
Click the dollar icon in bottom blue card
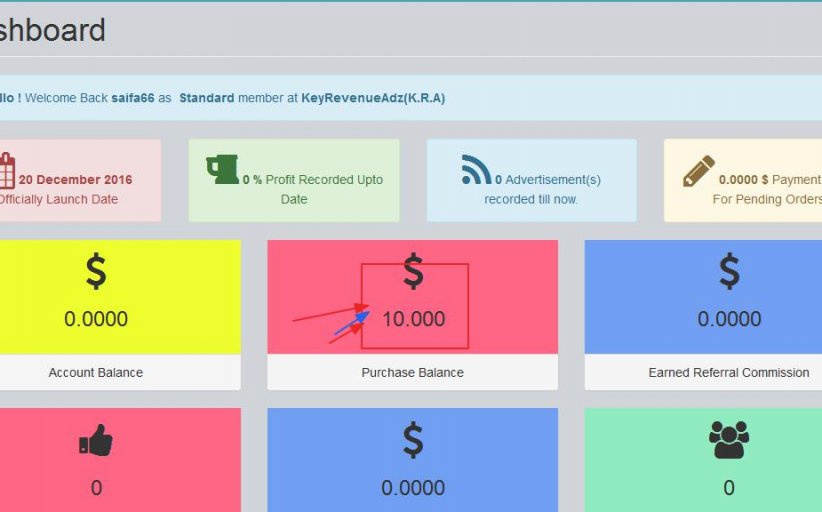pos(413,441)
